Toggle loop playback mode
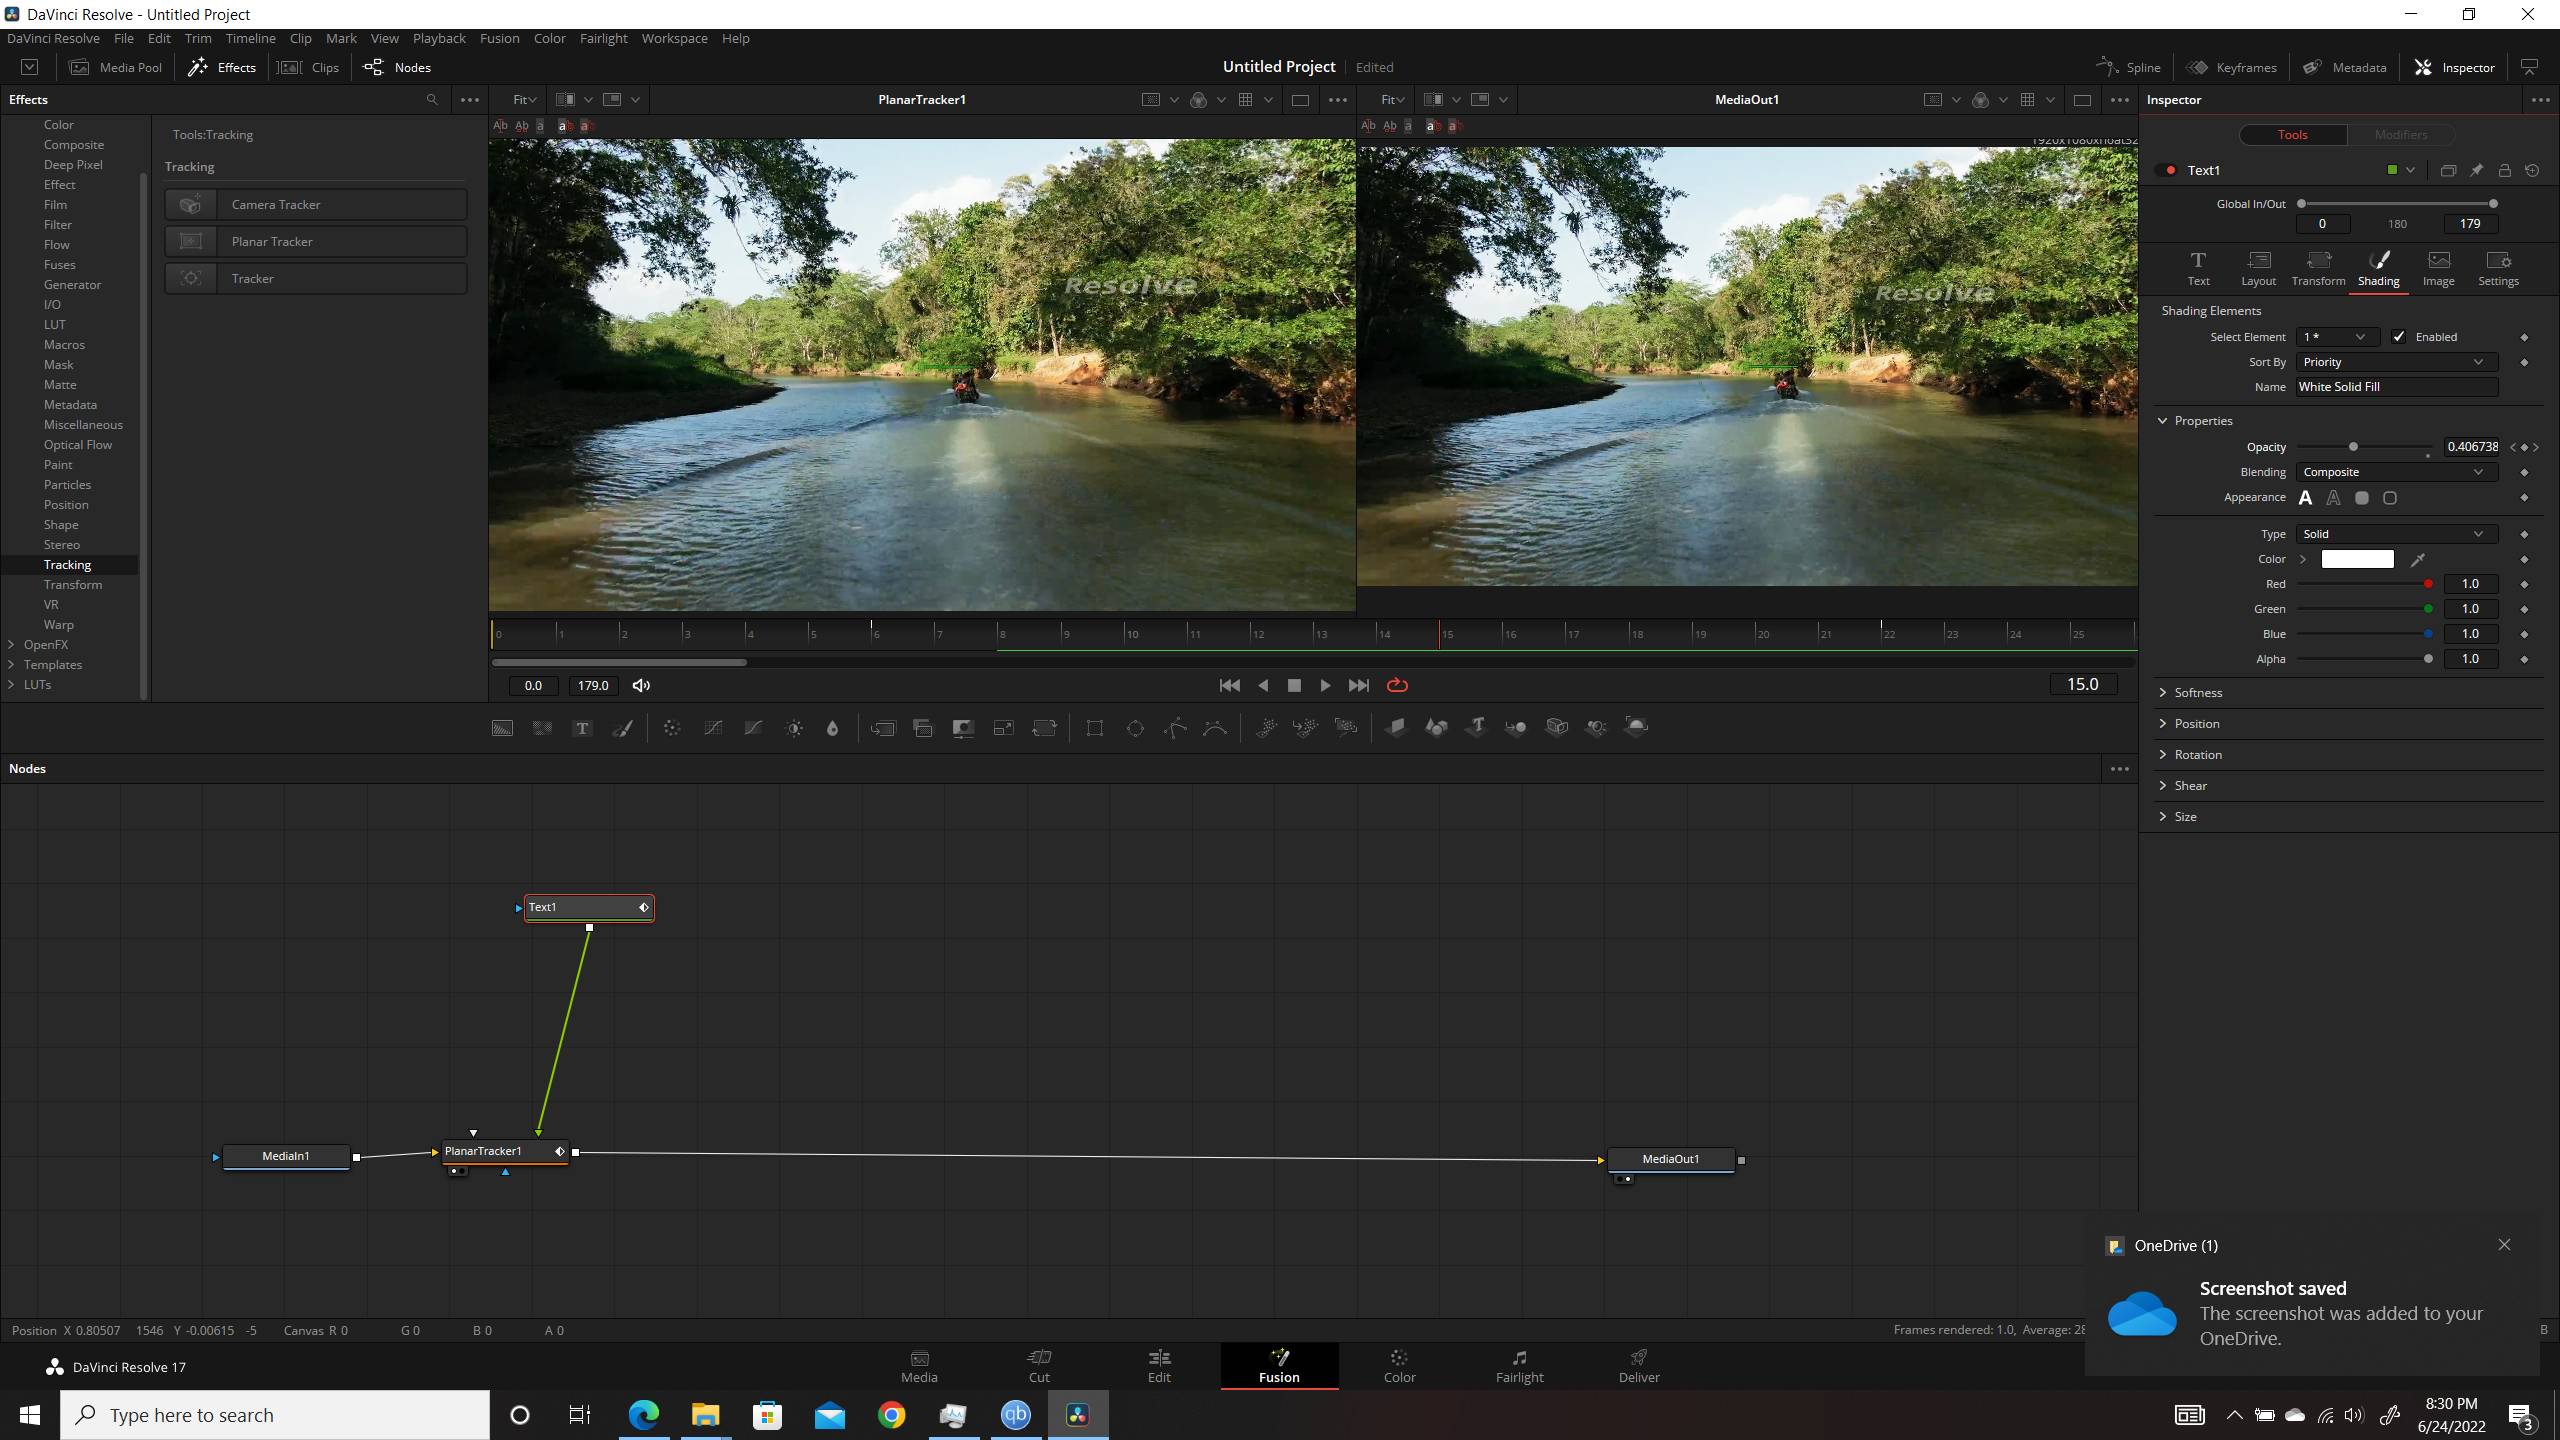This screenshot has height=1440, width=2560. click(x=1397, y=685)
